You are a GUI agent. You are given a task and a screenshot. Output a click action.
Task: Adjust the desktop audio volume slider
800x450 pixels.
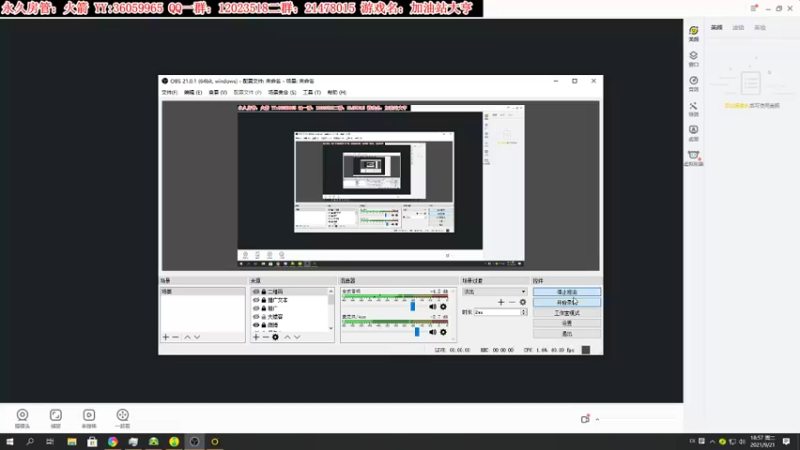(413, 306)
